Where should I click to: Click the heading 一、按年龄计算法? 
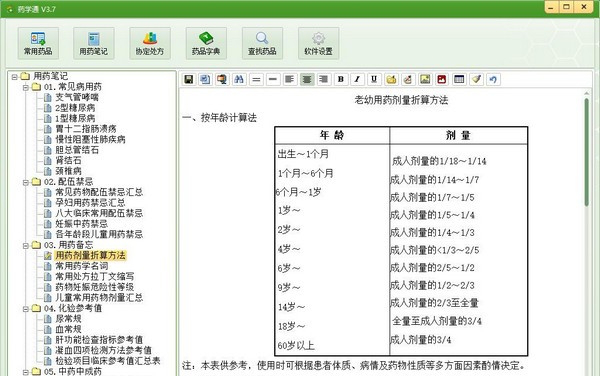[219, 118]
